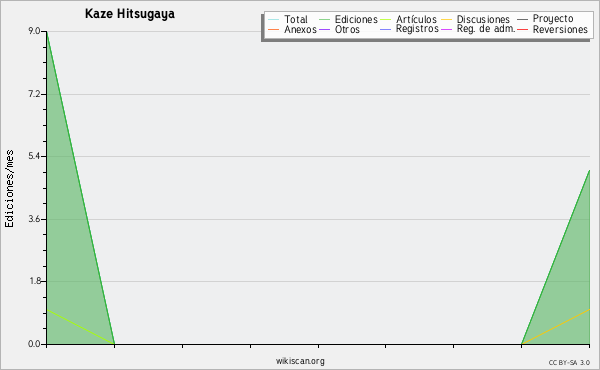Click the light blue Total line swatch

[274, 19]
